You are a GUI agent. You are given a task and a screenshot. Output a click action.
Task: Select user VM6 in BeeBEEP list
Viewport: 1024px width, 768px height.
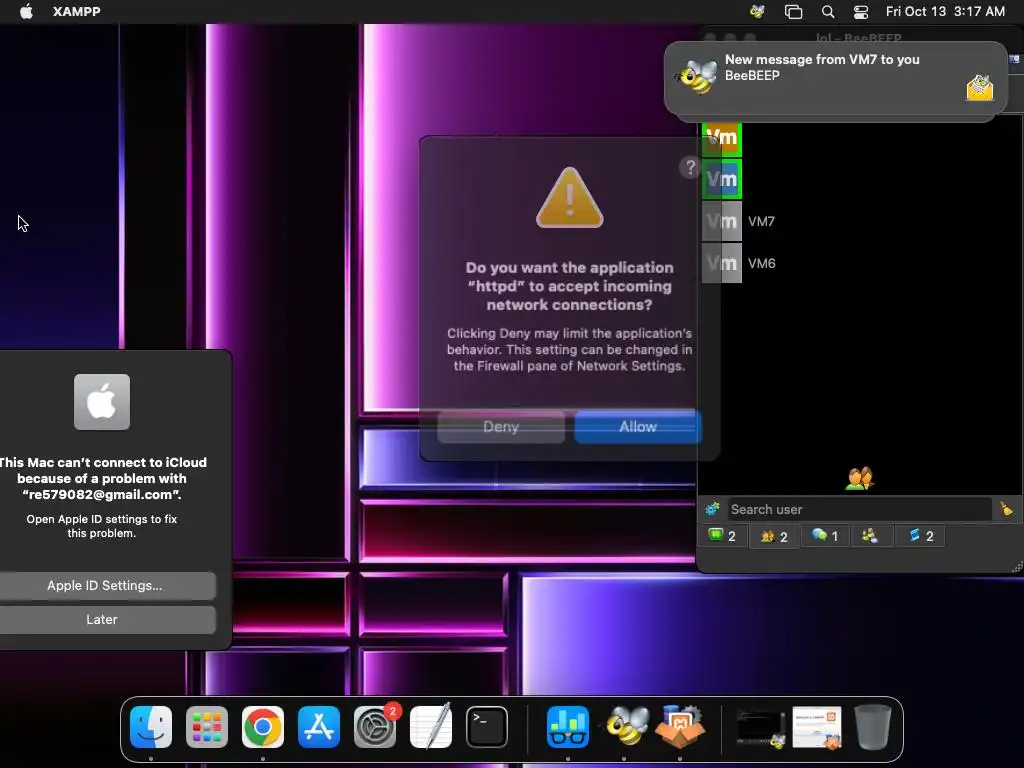tap(761, 263)
